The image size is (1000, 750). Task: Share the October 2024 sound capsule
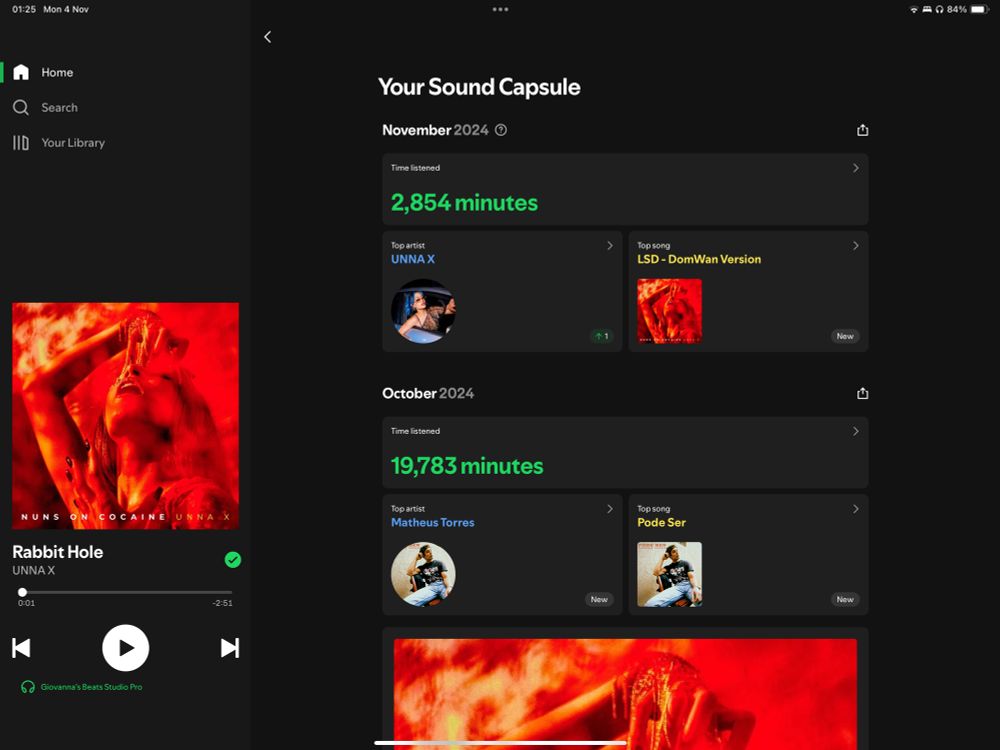[862, 393]
